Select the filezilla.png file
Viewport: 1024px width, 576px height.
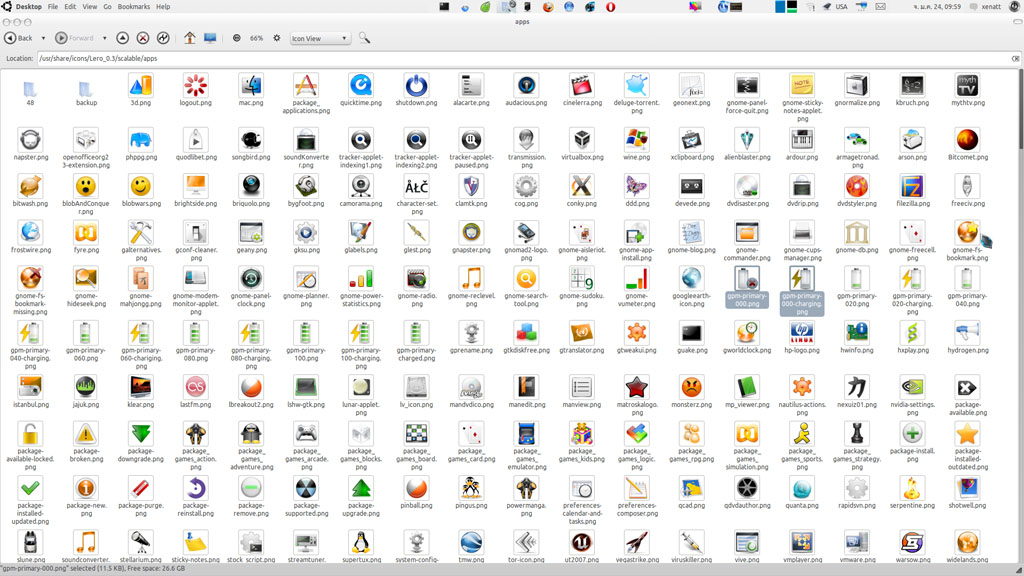click(912, 191)
